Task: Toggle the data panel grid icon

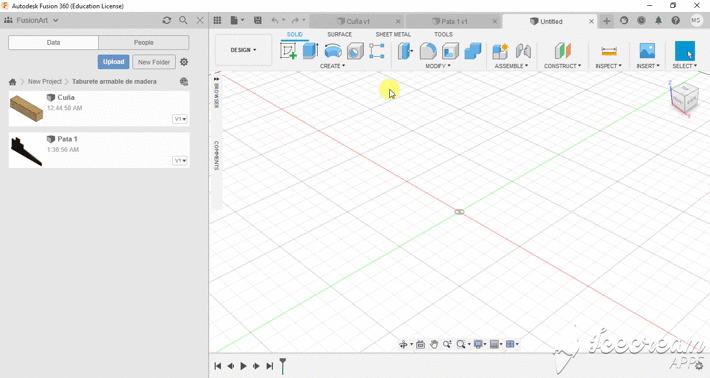Action: tap(217, 20)
